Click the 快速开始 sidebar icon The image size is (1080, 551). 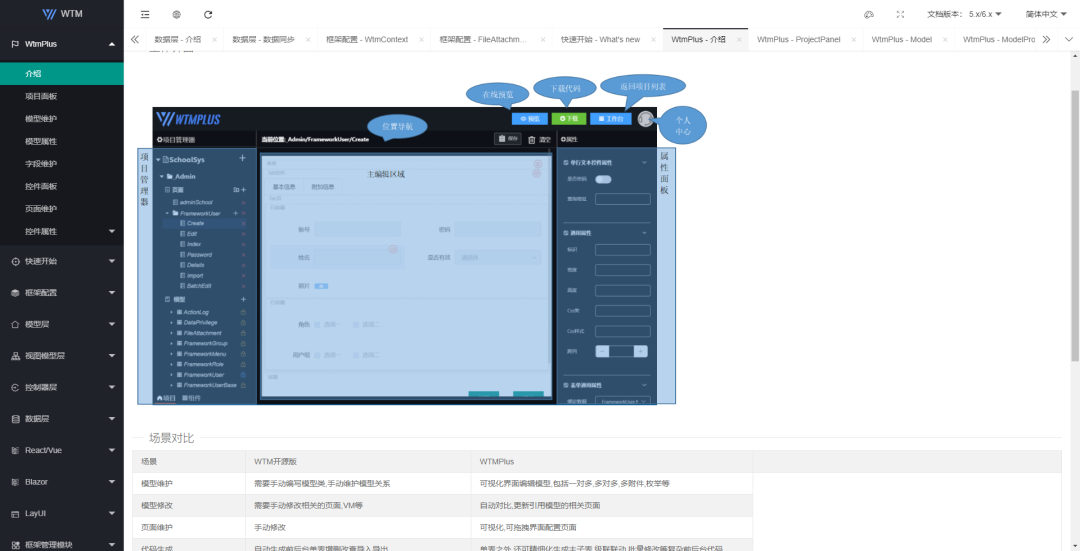coord(15,262)
